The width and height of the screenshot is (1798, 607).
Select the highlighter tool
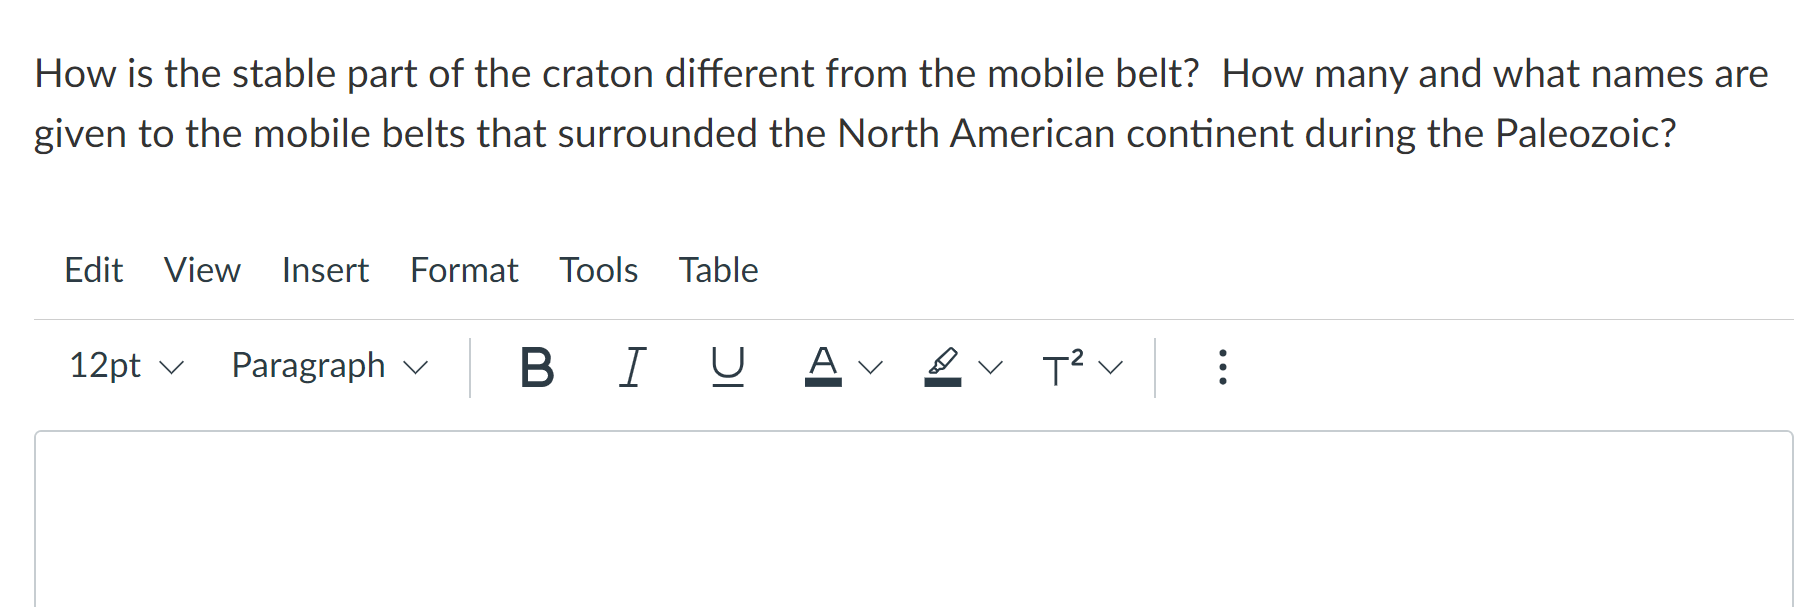coord(941,367)
